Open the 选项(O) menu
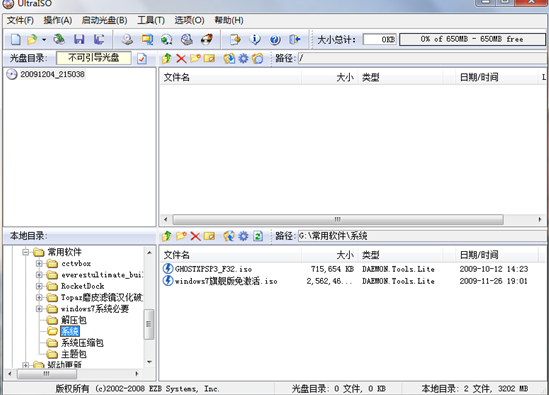Viewport: 549px width, 395px height. [x=189, y=20]
